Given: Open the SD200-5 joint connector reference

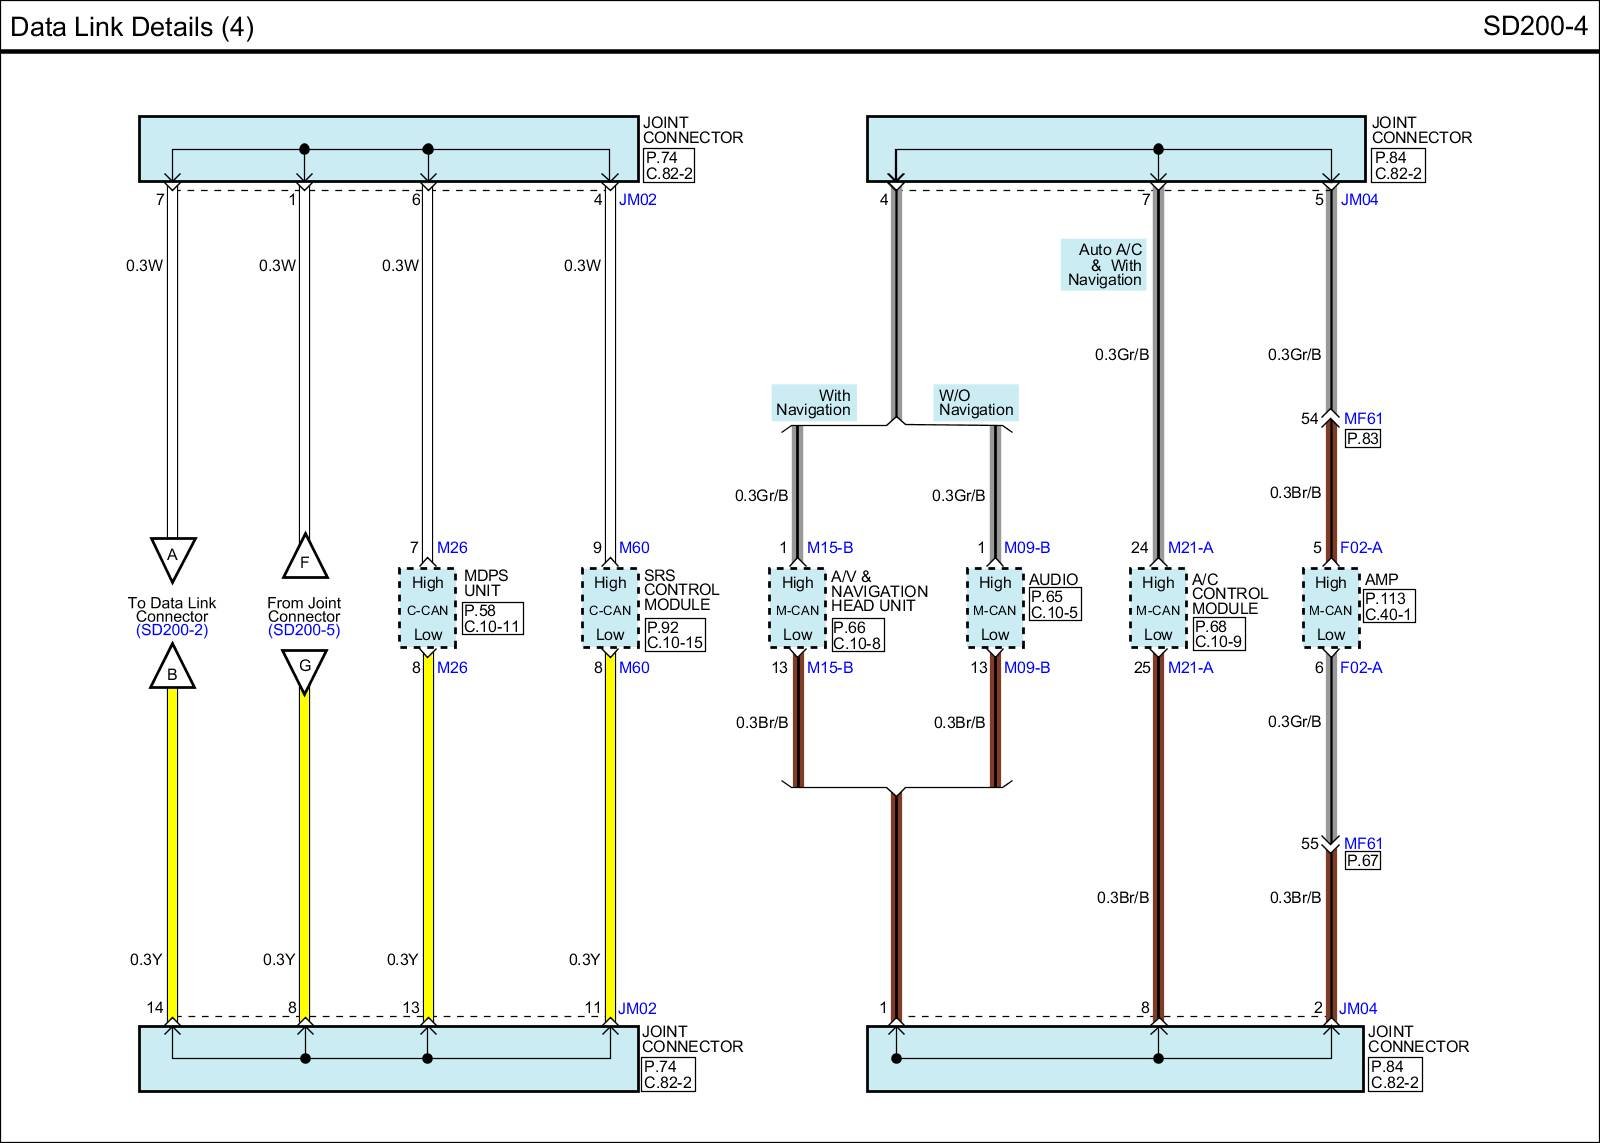Looking at the screenshot, I should click(304, 630).
